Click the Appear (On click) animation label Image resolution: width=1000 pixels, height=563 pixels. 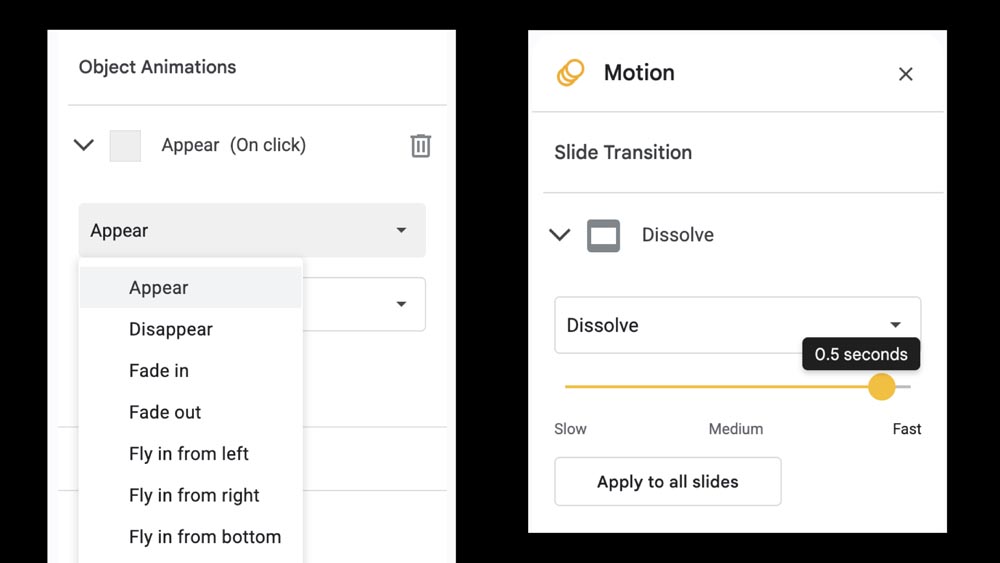click(234, 146)
